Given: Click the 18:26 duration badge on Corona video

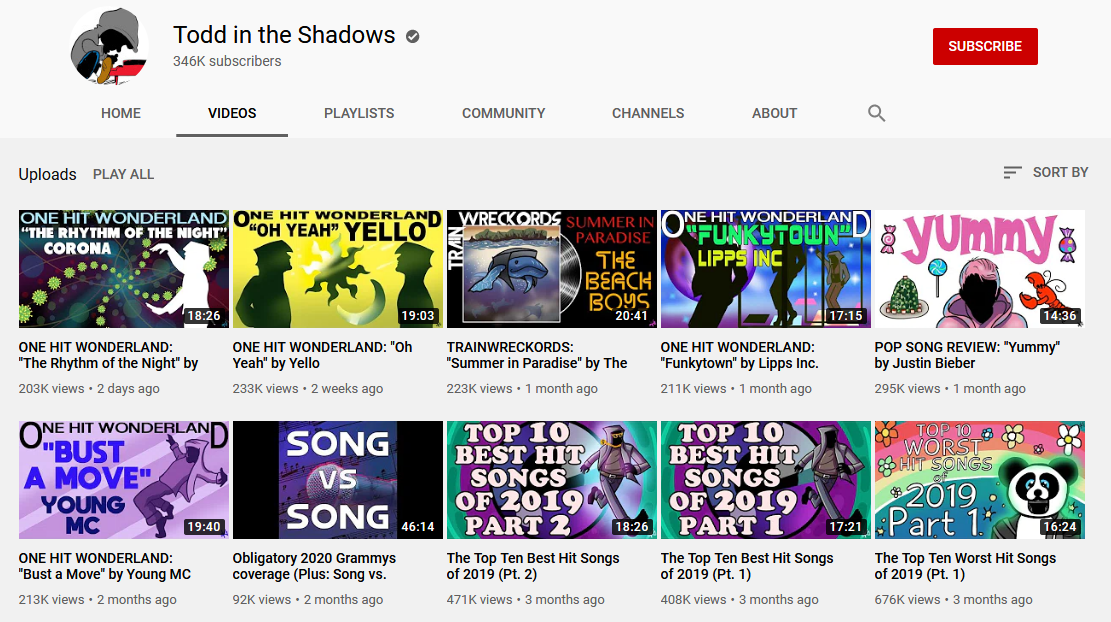Looking at the screenshot, I should point(203,316).
